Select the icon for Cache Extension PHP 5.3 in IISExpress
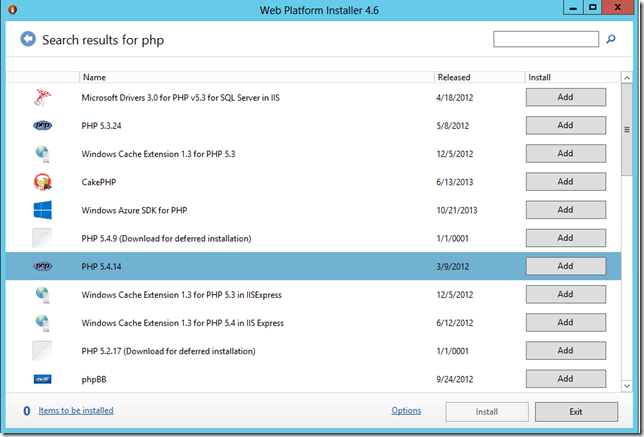 (43, 295)
